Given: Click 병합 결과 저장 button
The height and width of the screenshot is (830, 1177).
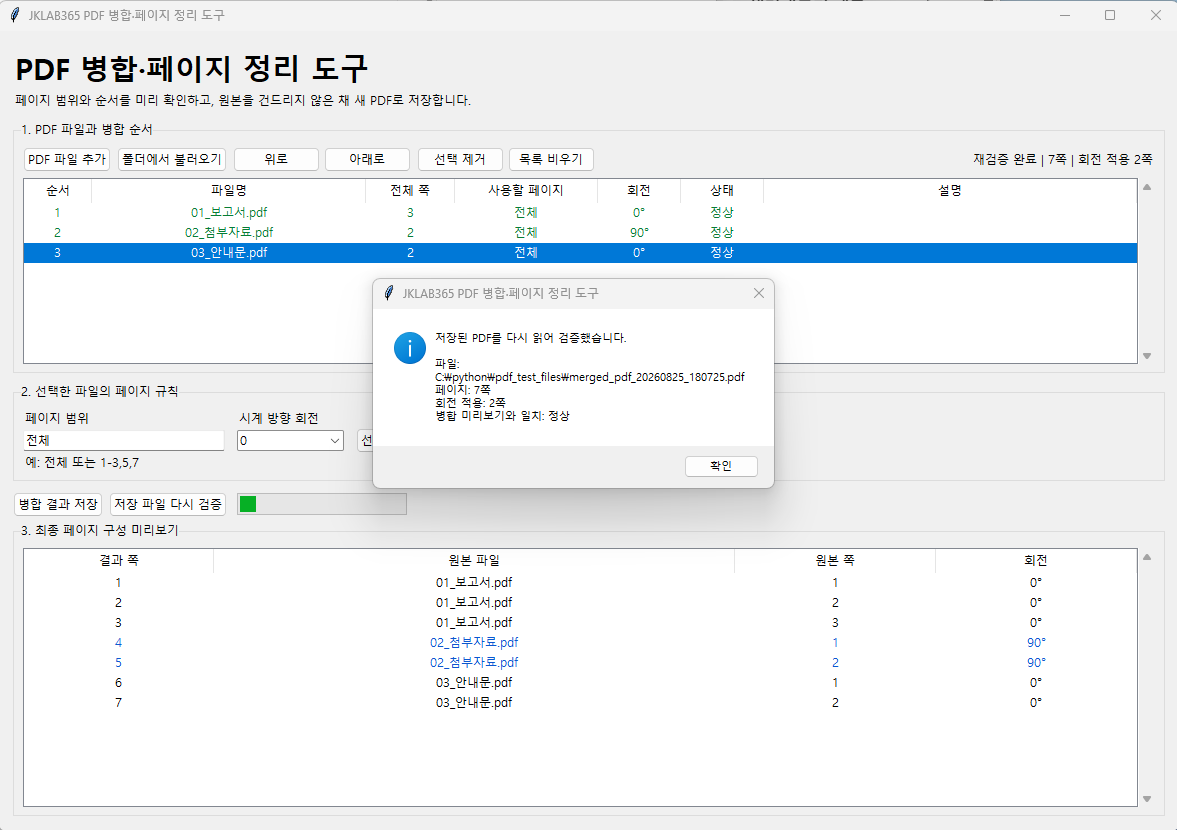Looking at the screenshot, I should click(x=58, y=504).
